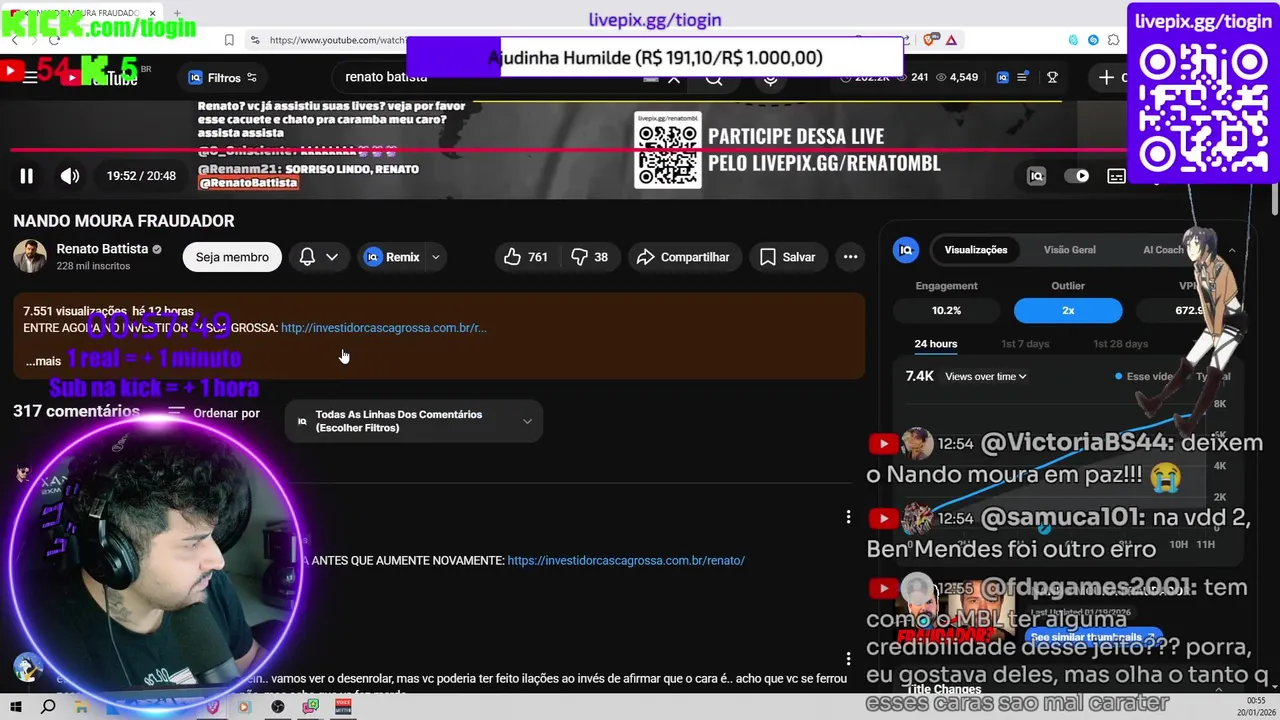The image size is (1280, 720).
Task: Open the IQ icon in player controls
Action: (1037, 176)
